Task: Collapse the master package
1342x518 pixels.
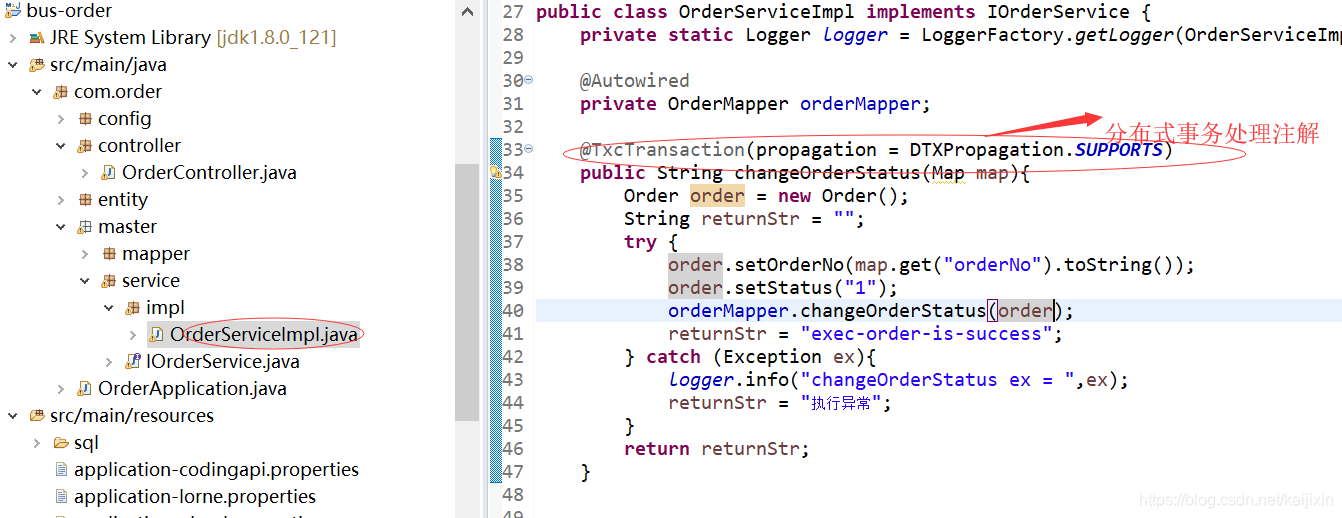Action: [x=60, y=227]
